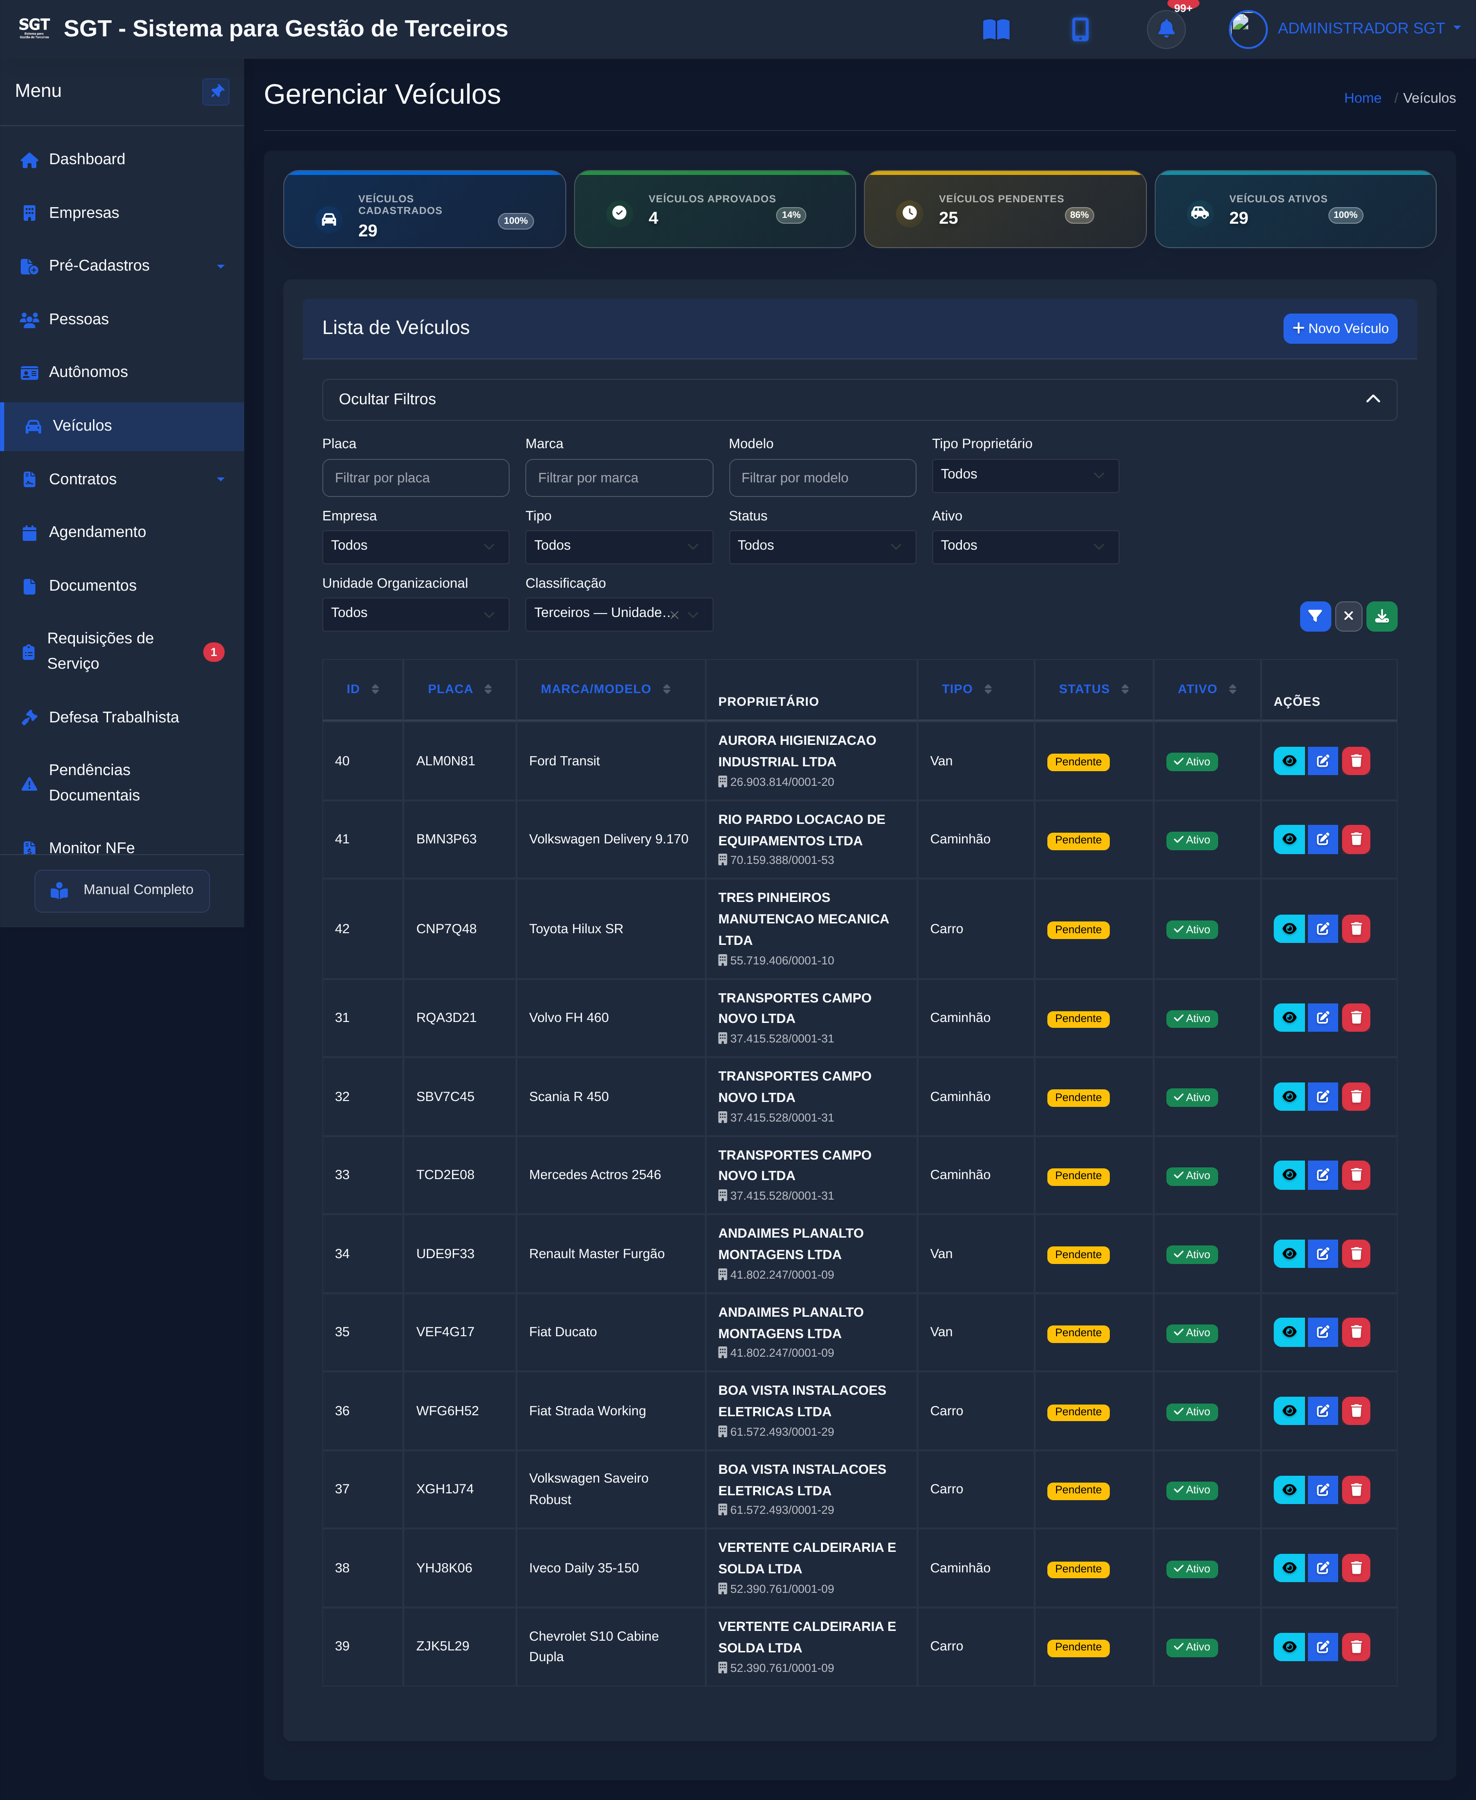Delete vehicle RQA3D21 record
This screenshot has width=1476, height=1800.
(1356, 1018)
